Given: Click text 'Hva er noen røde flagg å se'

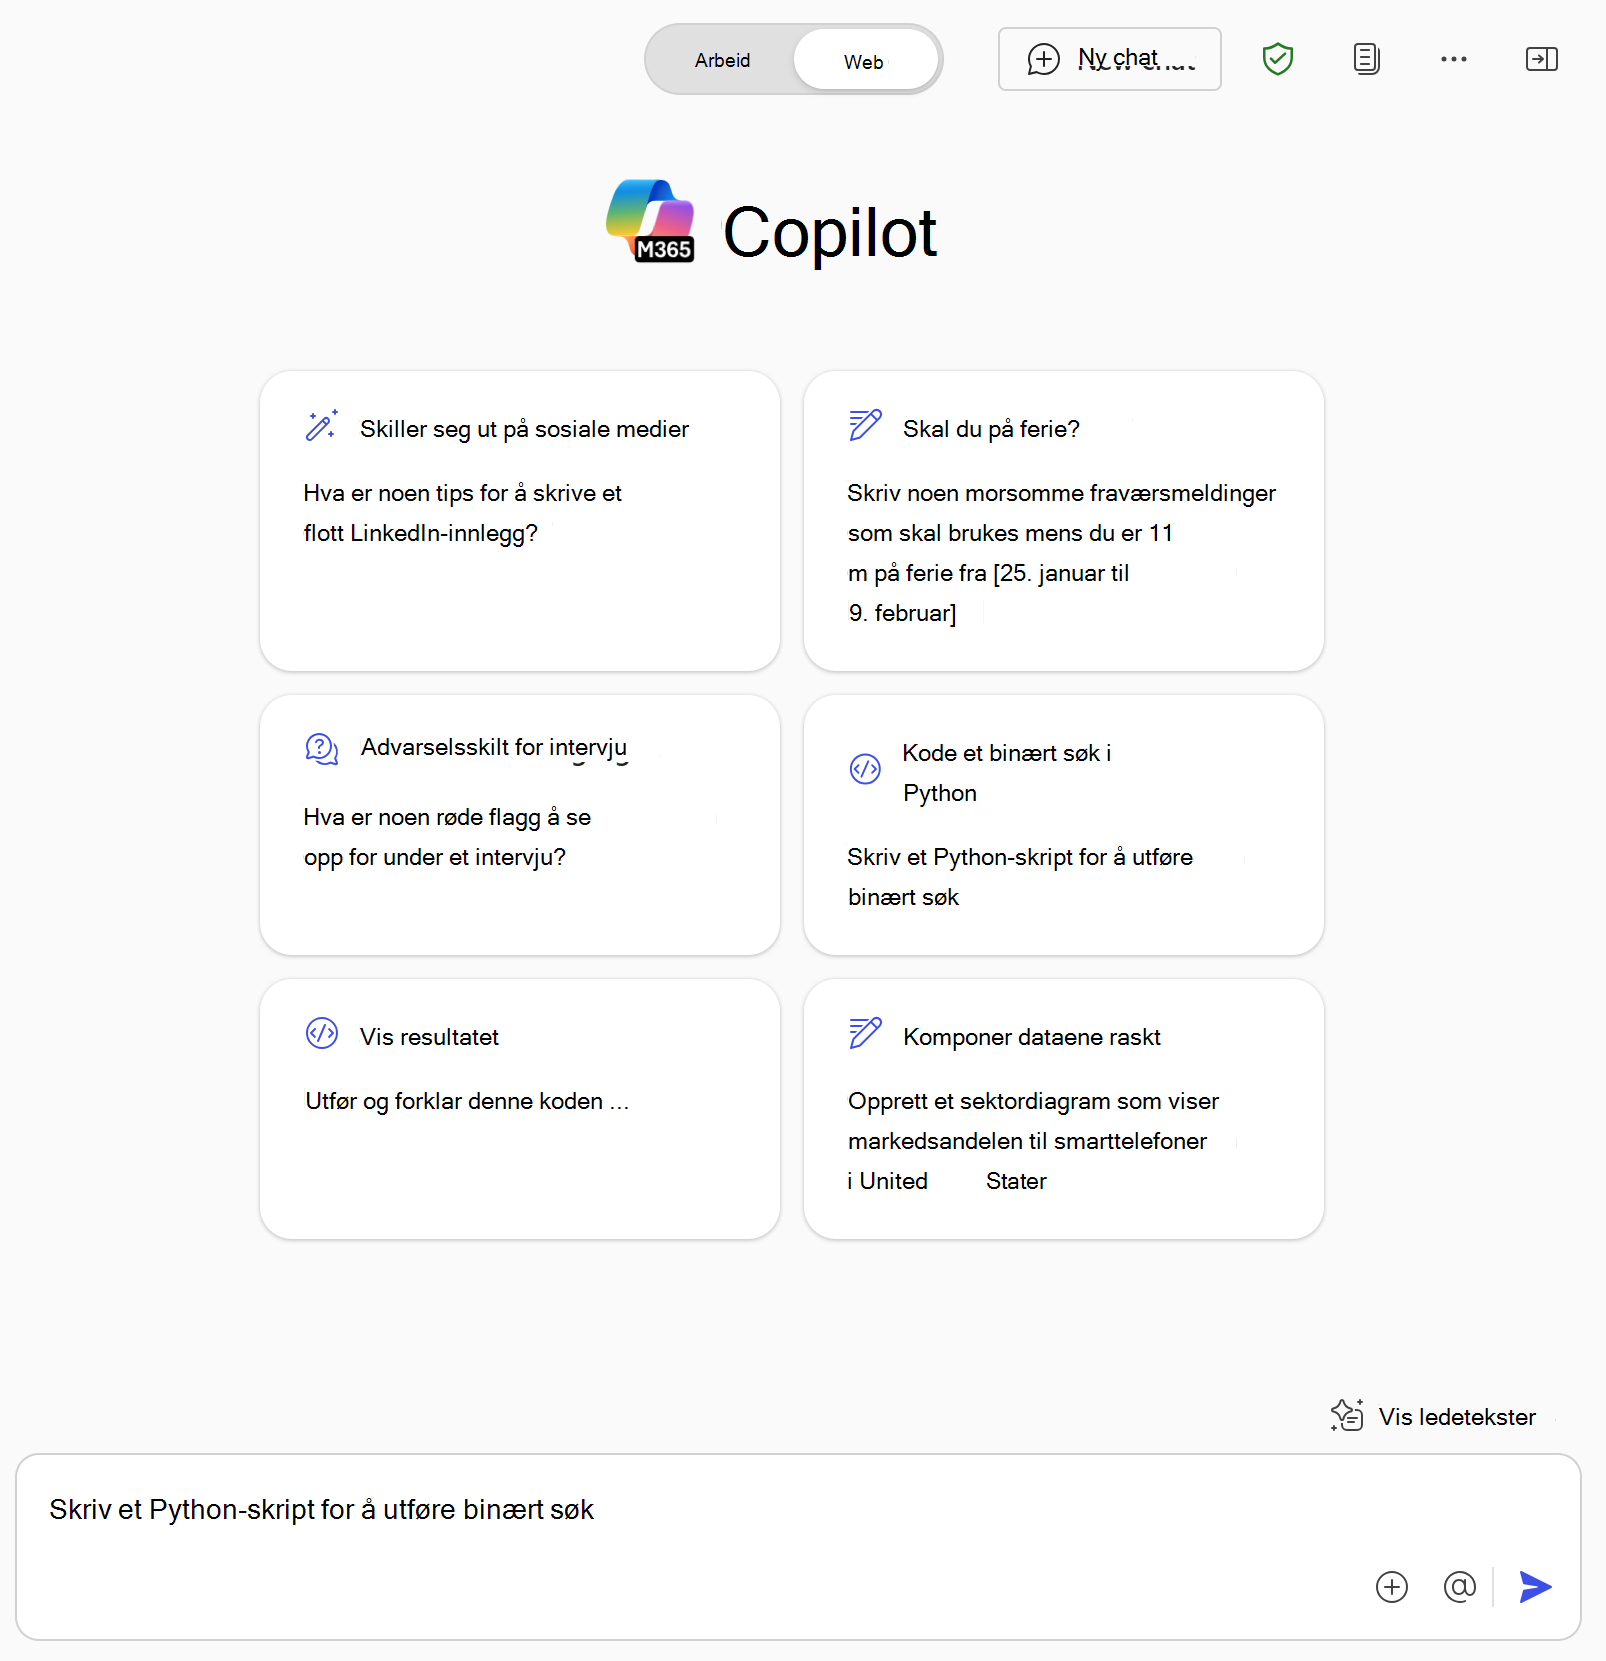Looking at the screenshot, I should [x=447, y=817].
